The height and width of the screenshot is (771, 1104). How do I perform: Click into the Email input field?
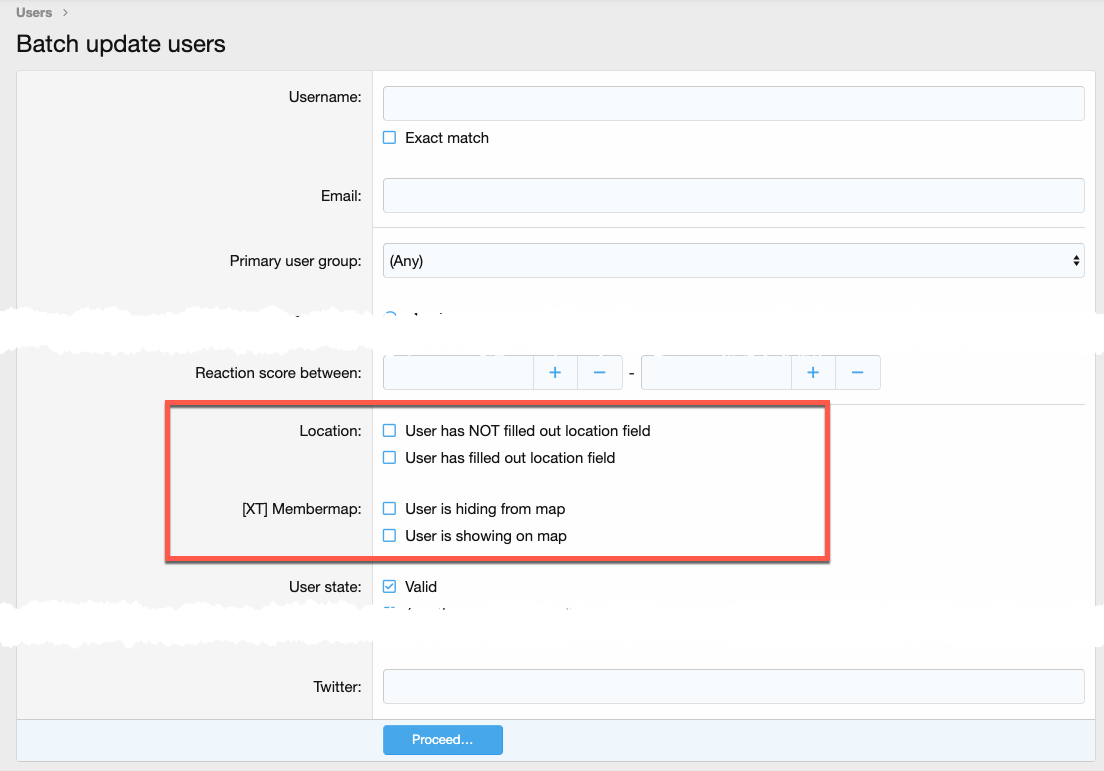coord(733,196)
